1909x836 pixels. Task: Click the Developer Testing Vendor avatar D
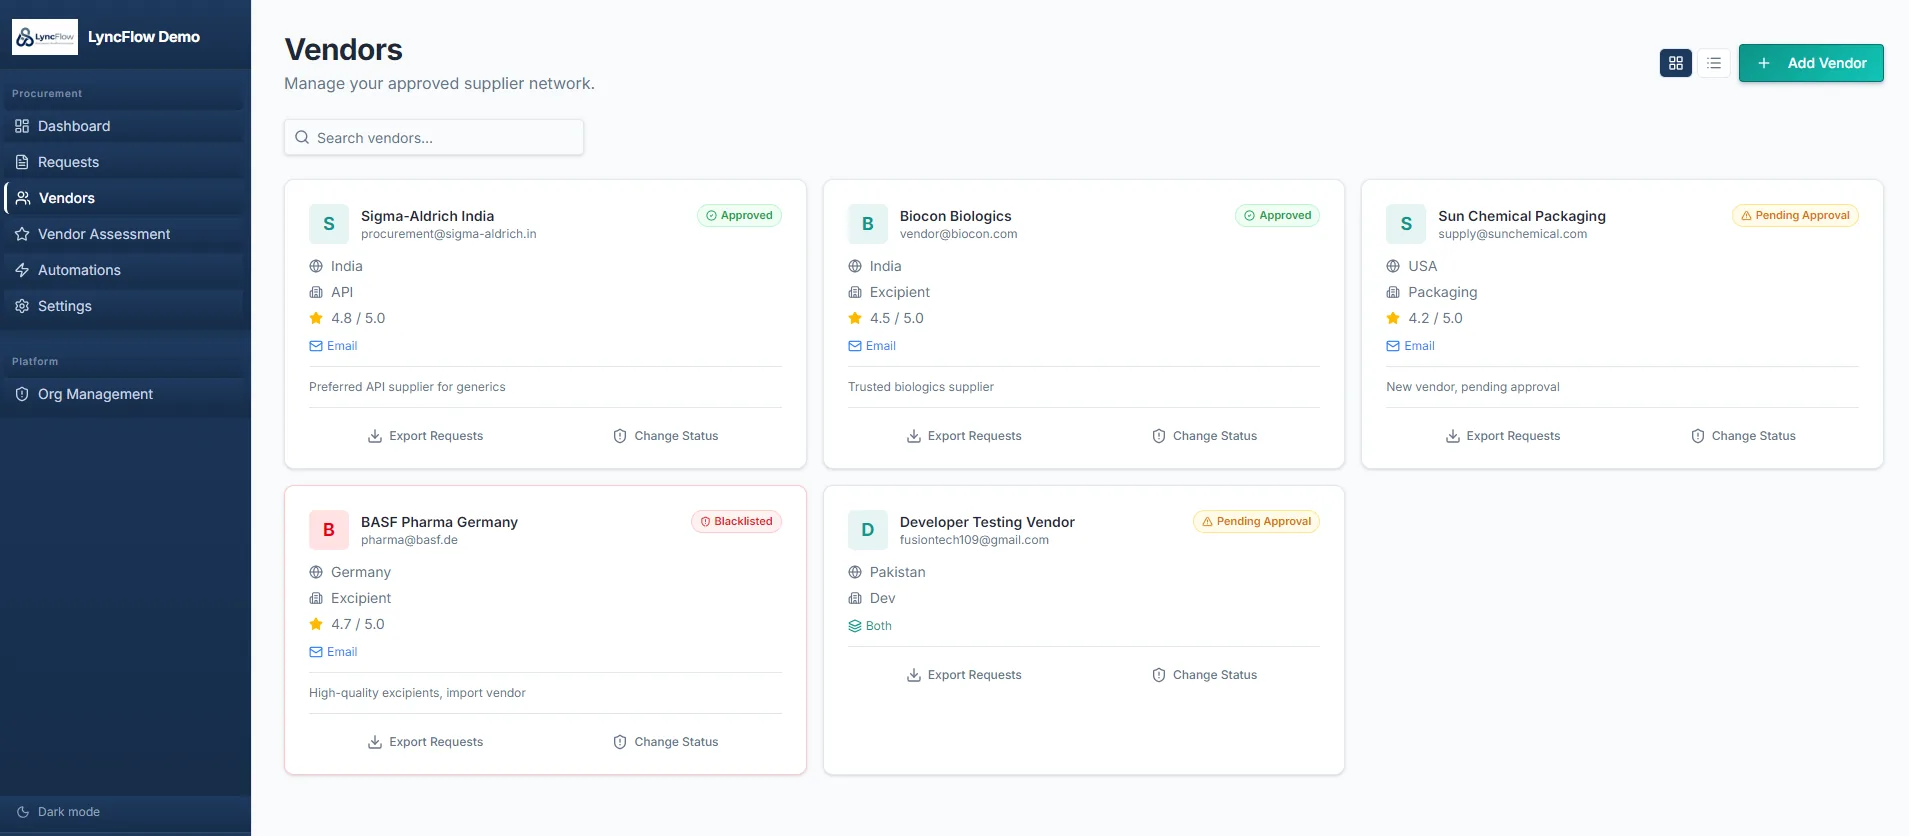pos(868,530)
